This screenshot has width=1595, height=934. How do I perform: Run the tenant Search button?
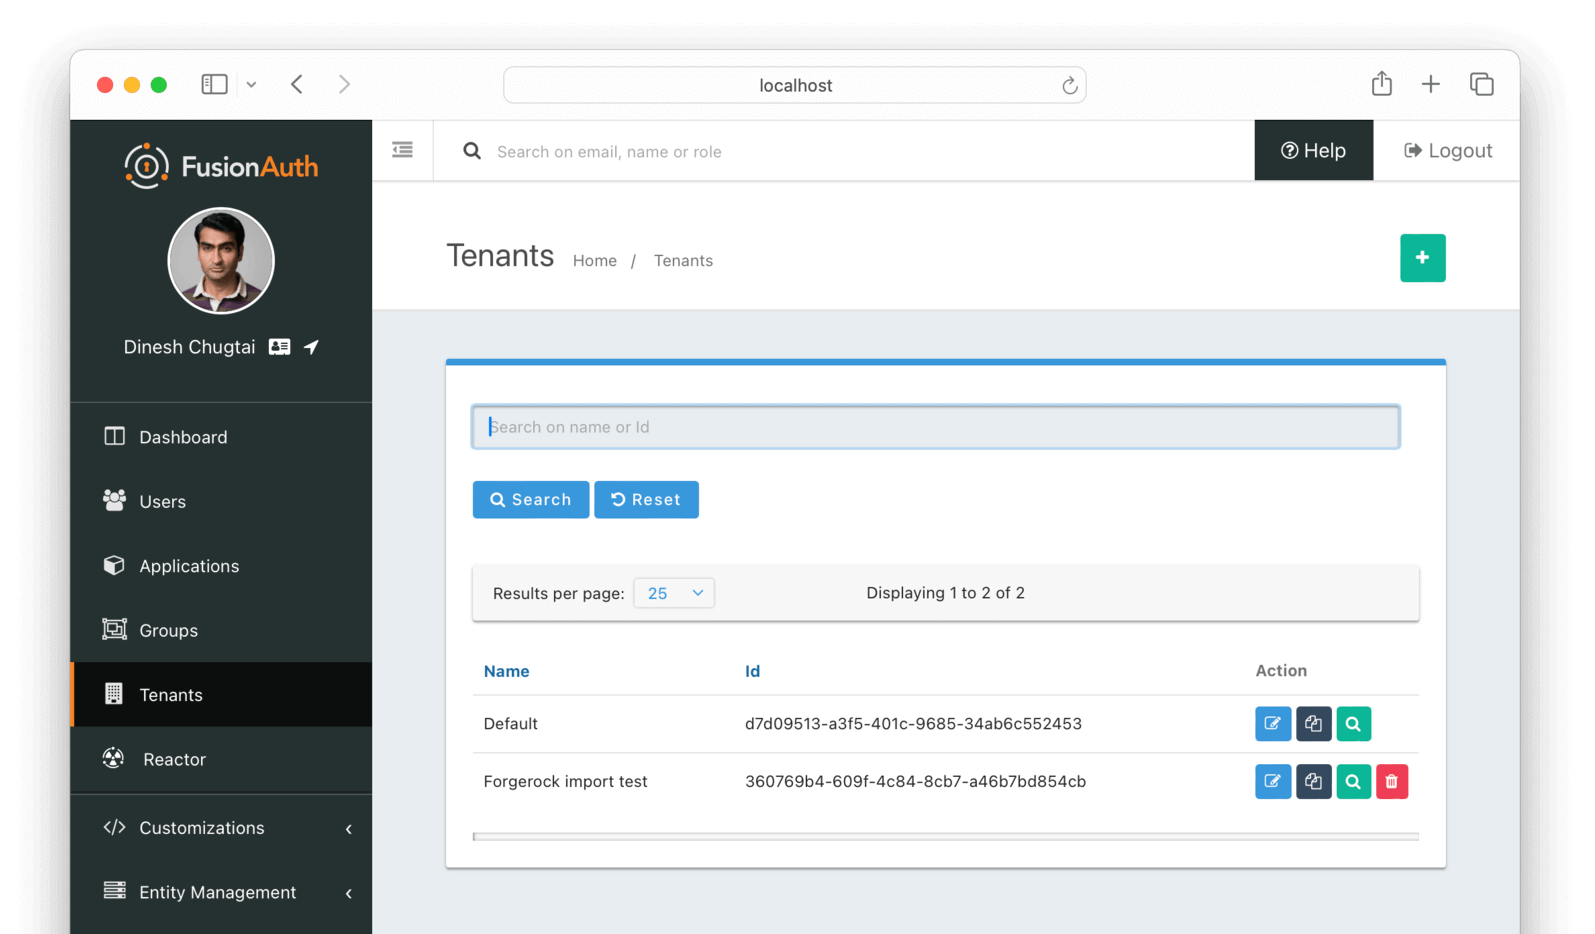(x=531, y=500)
